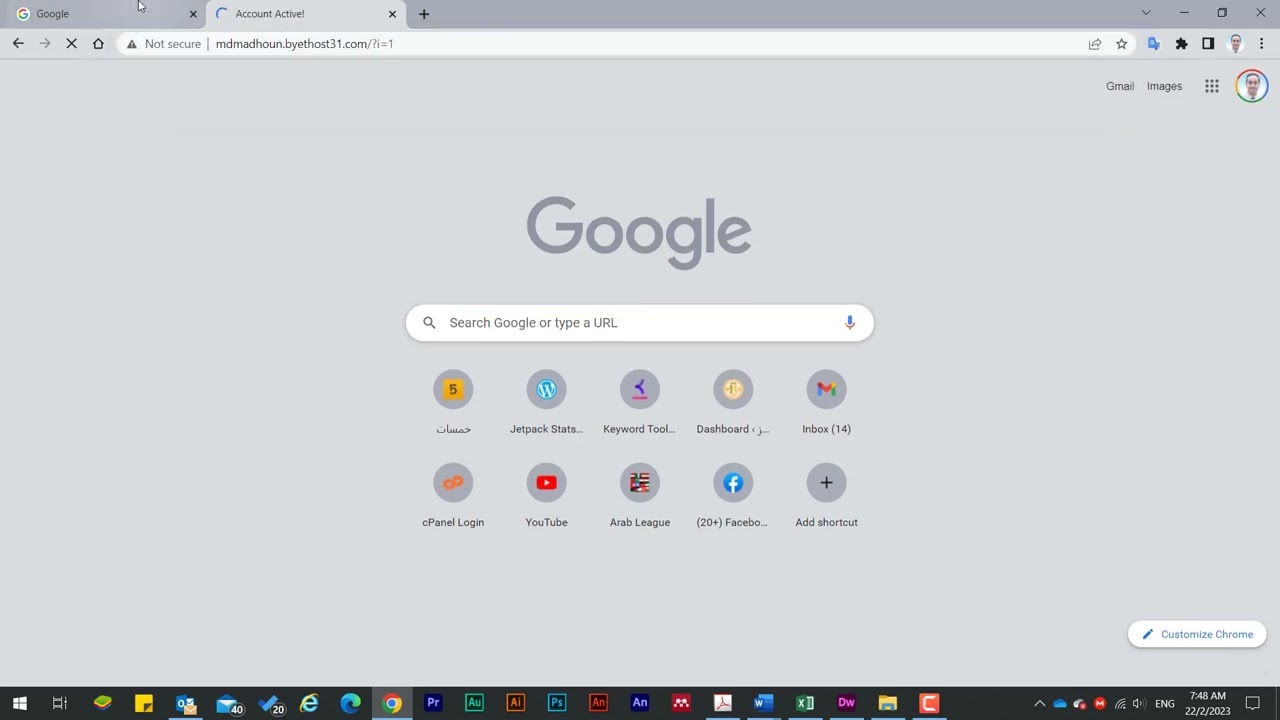The image size is (1280, 720).
Task: Bookmark this tab with the star
Action: (x=1122, y=44)
